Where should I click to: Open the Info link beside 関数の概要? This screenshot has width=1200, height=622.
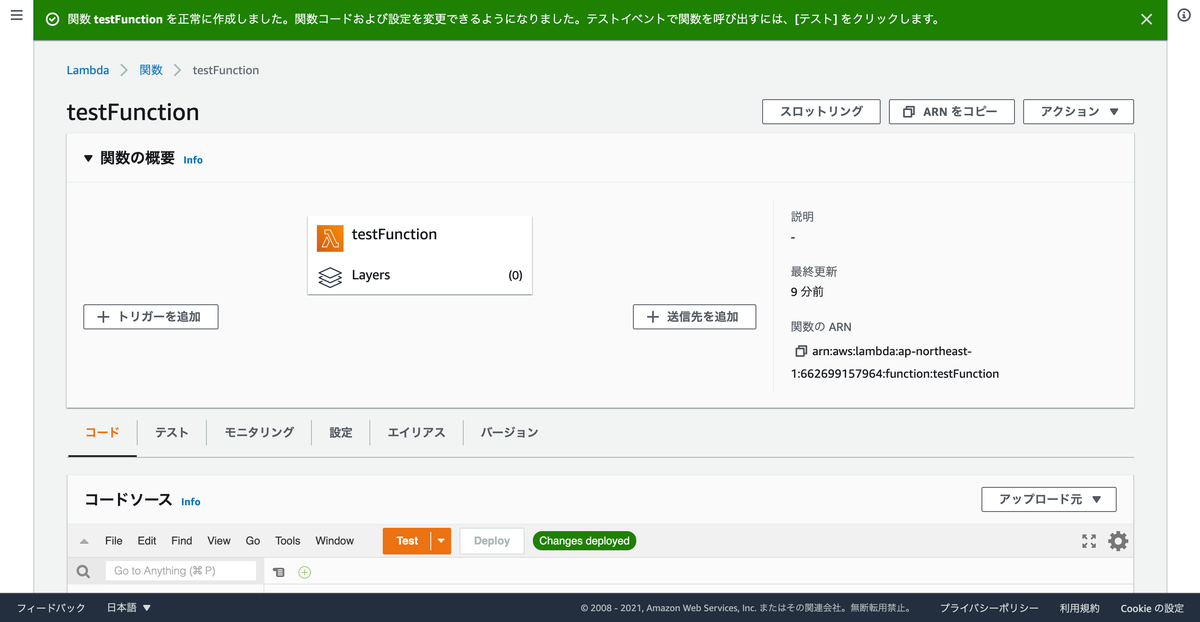coord(193,160)
